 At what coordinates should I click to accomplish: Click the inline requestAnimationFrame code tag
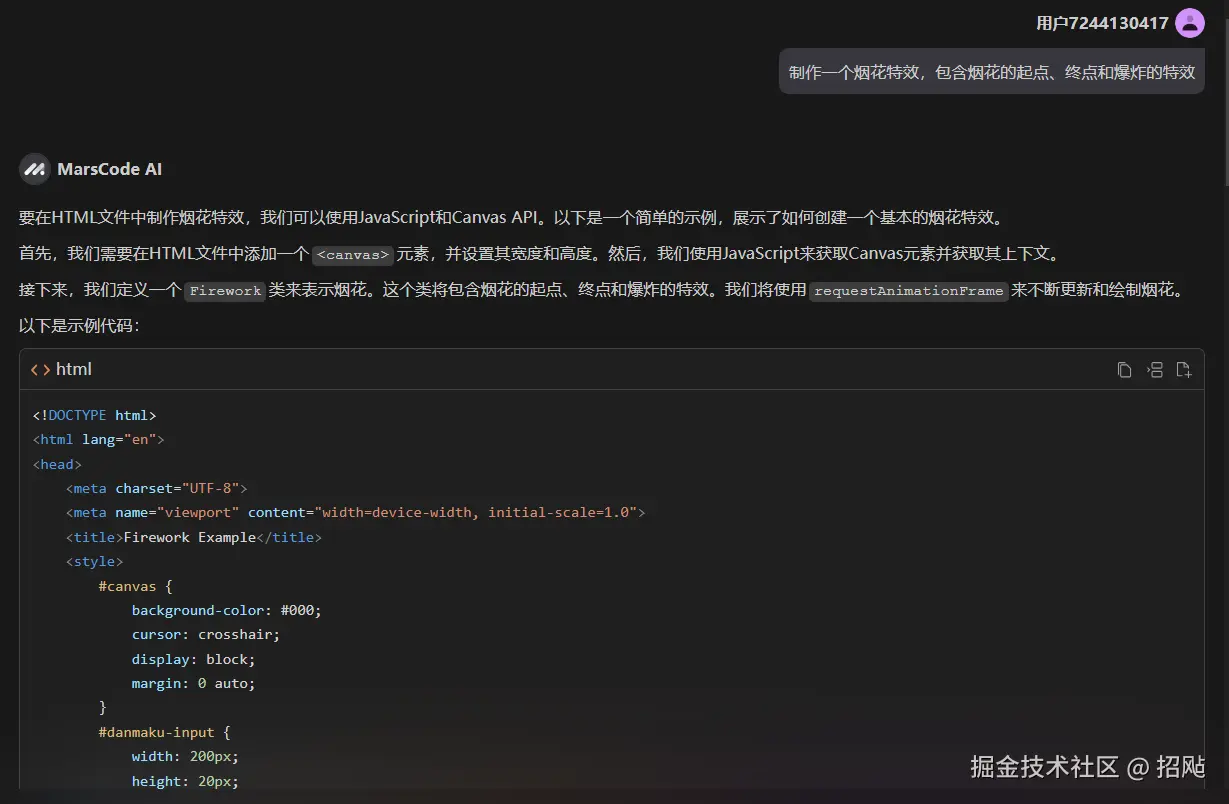908,291
